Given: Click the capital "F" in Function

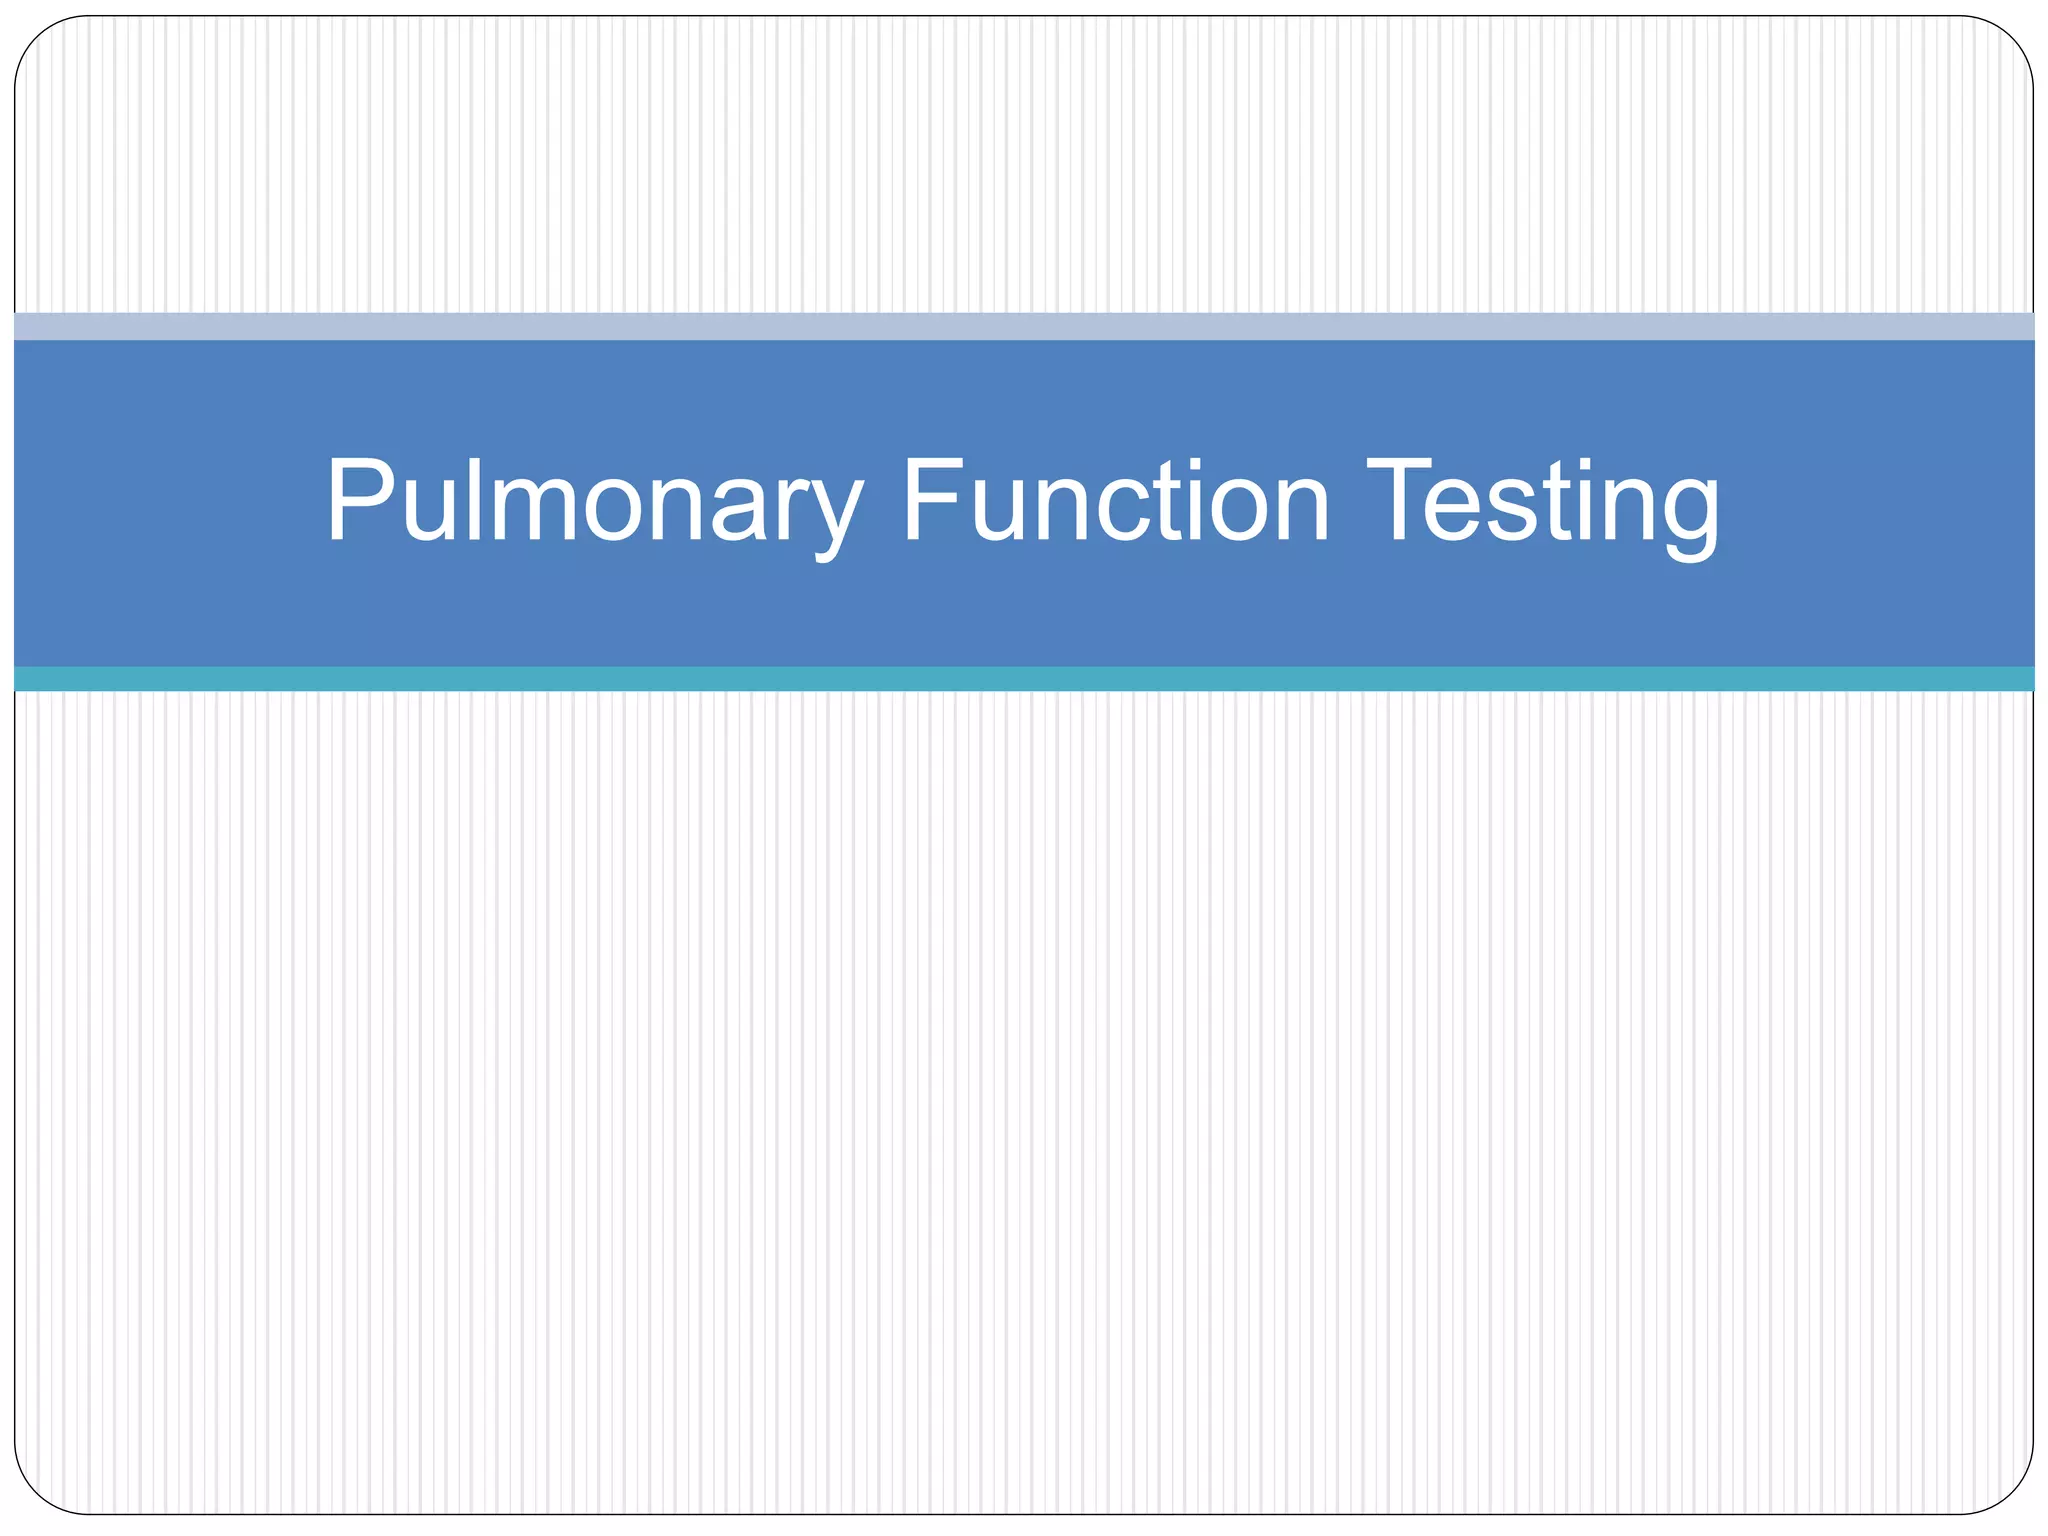Looking at the screenshot, I should click(x=934, y=500).
